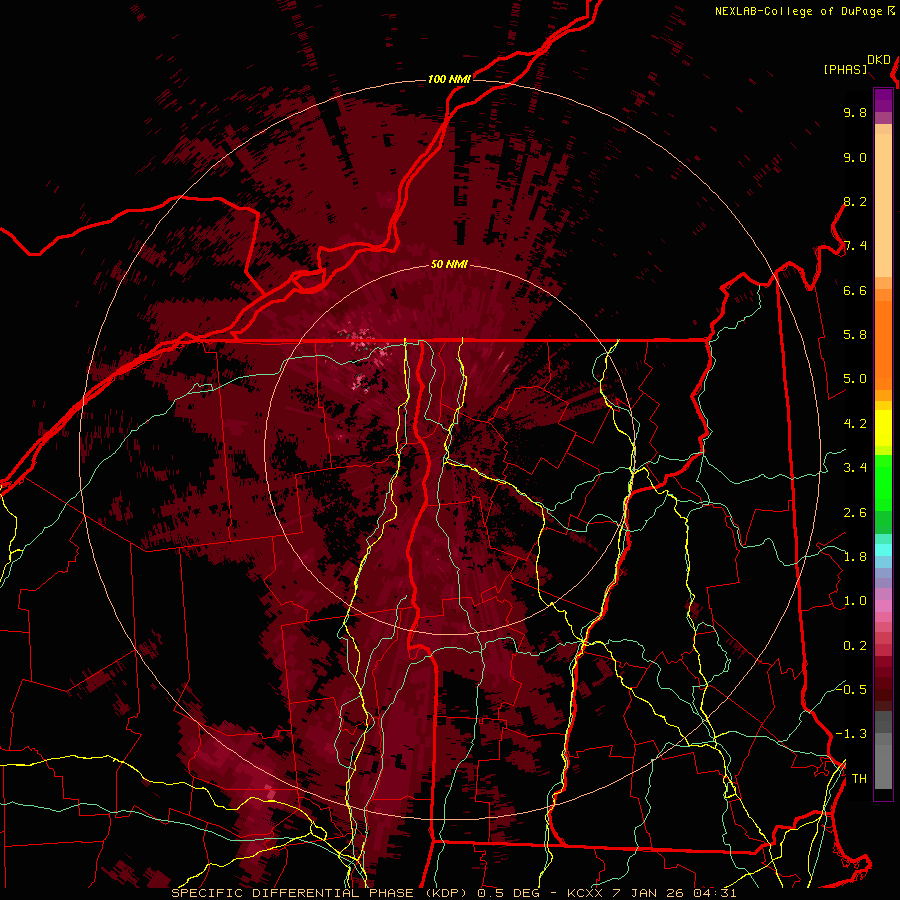Click the bright orange band of the color scale
This screenshot has width=900, height=900.
pyautogui.click(x=883, y=344)
